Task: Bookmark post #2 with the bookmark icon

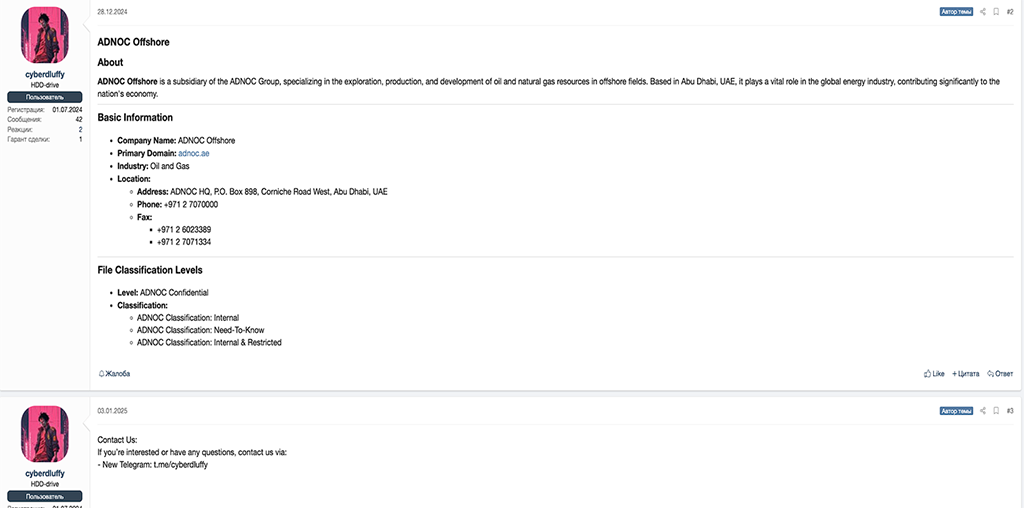Action: [996, 12]
